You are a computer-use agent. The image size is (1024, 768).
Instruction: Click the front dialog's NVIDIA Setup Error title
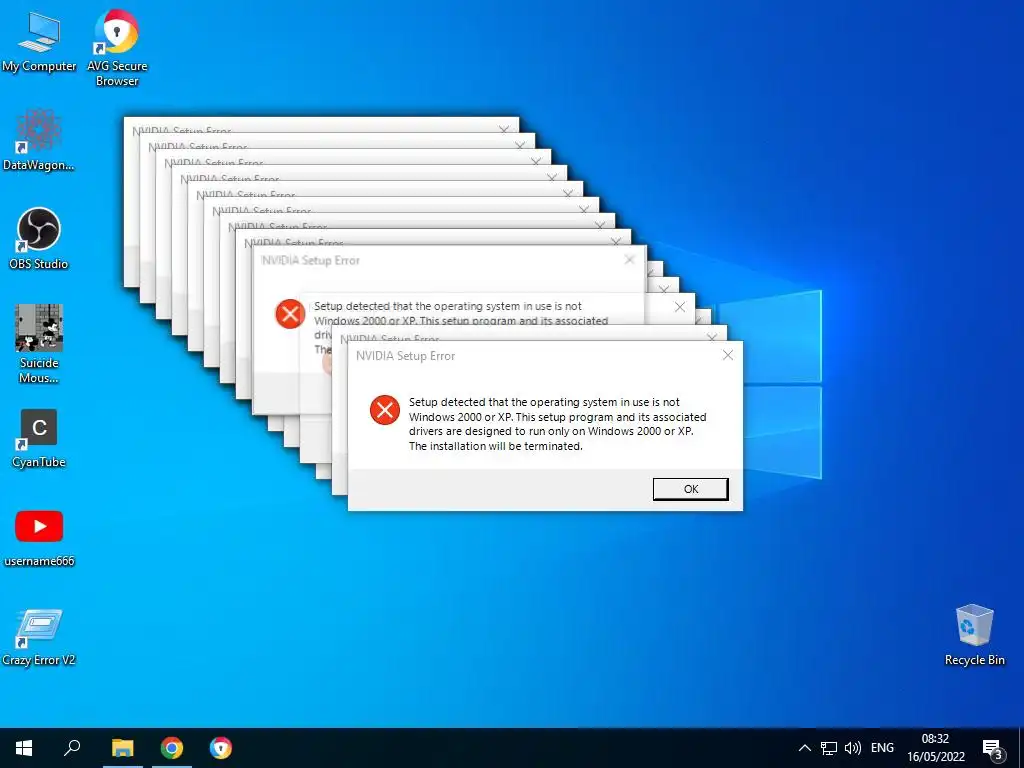(x=406, y=356)
